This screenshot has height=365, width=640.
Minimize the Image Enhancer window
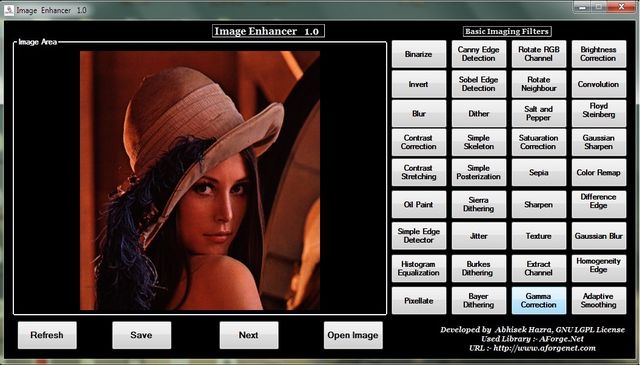(x=582, y=6)
